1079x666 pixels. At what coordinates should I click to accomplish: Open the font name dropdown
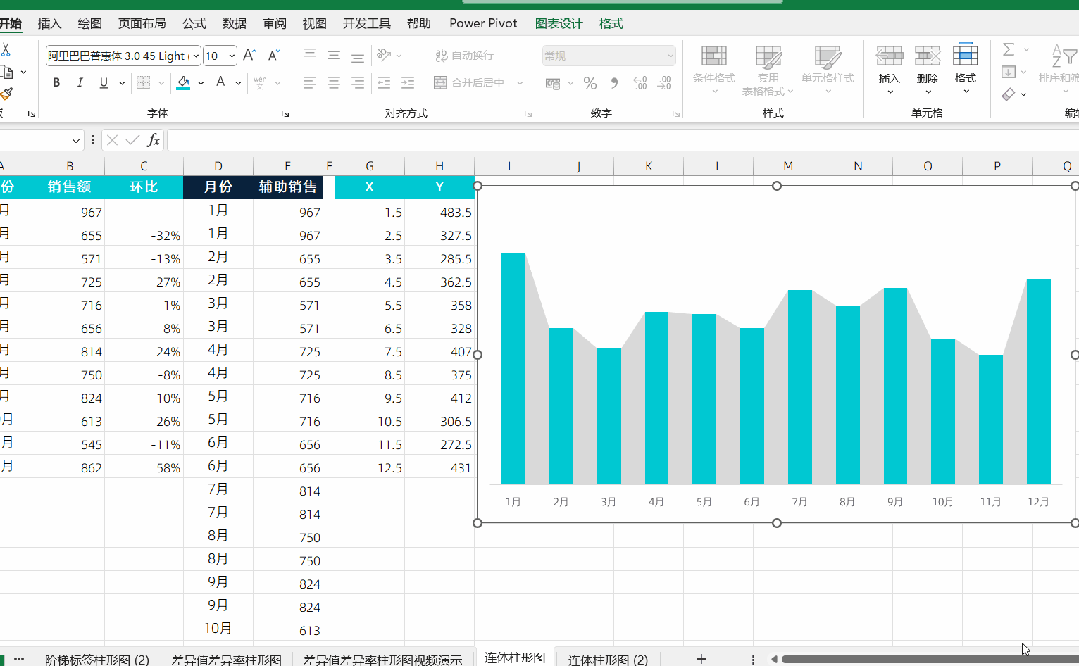[196, 56]
